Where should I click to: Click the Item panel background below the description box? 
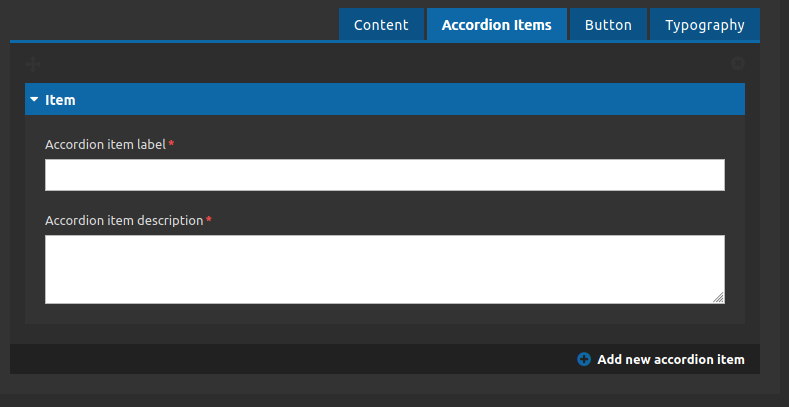tap(384, 313)
